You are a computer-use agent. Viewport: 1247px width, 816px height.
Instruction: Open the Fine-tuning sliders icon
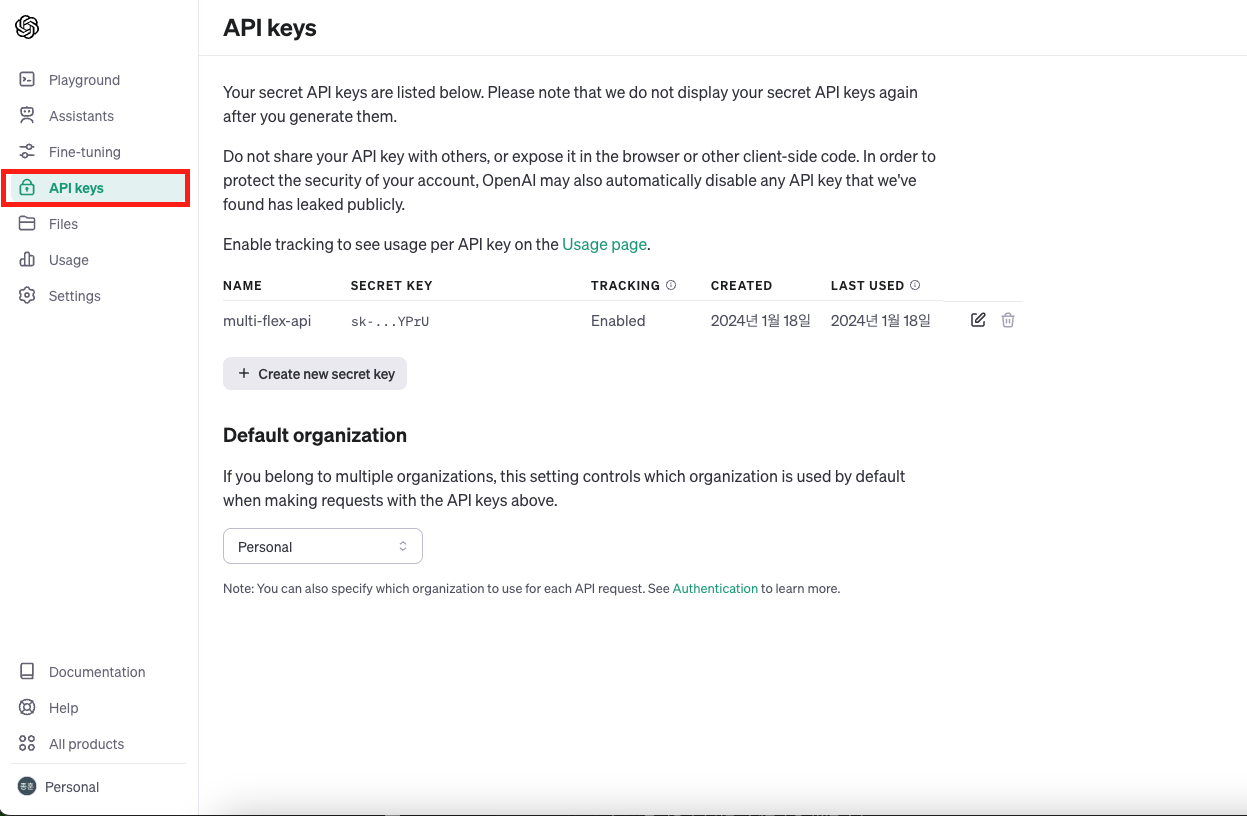tap(28, 152)
